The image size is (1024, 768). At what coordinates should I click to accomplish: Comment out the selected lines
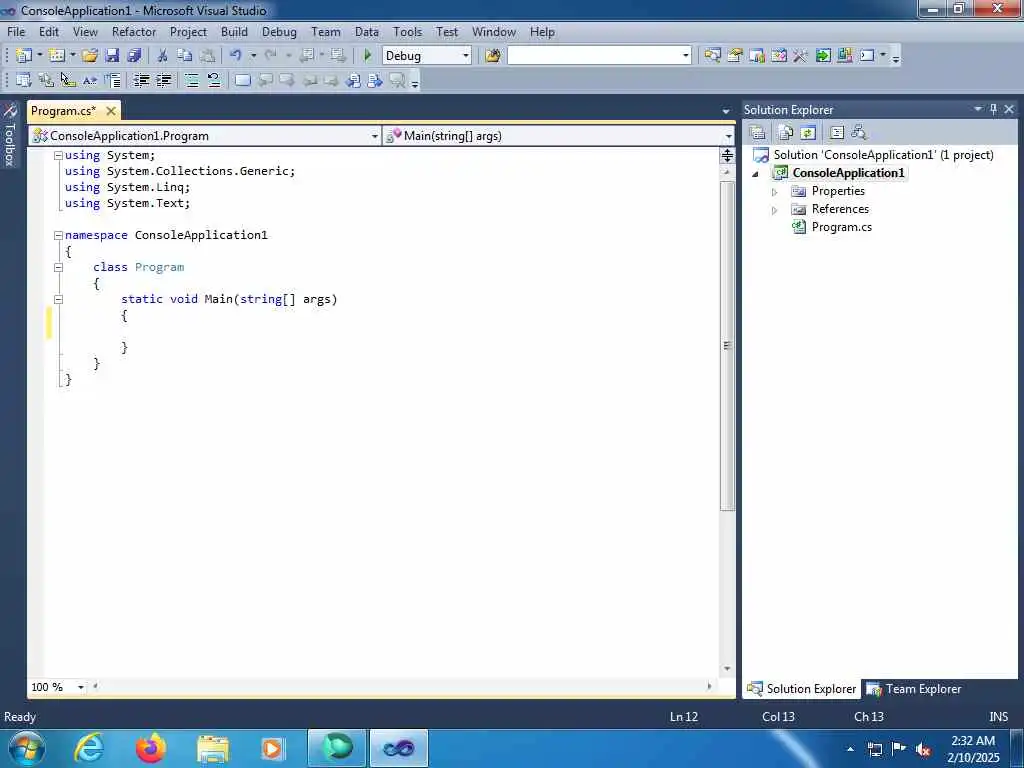(x=192, y=80)
